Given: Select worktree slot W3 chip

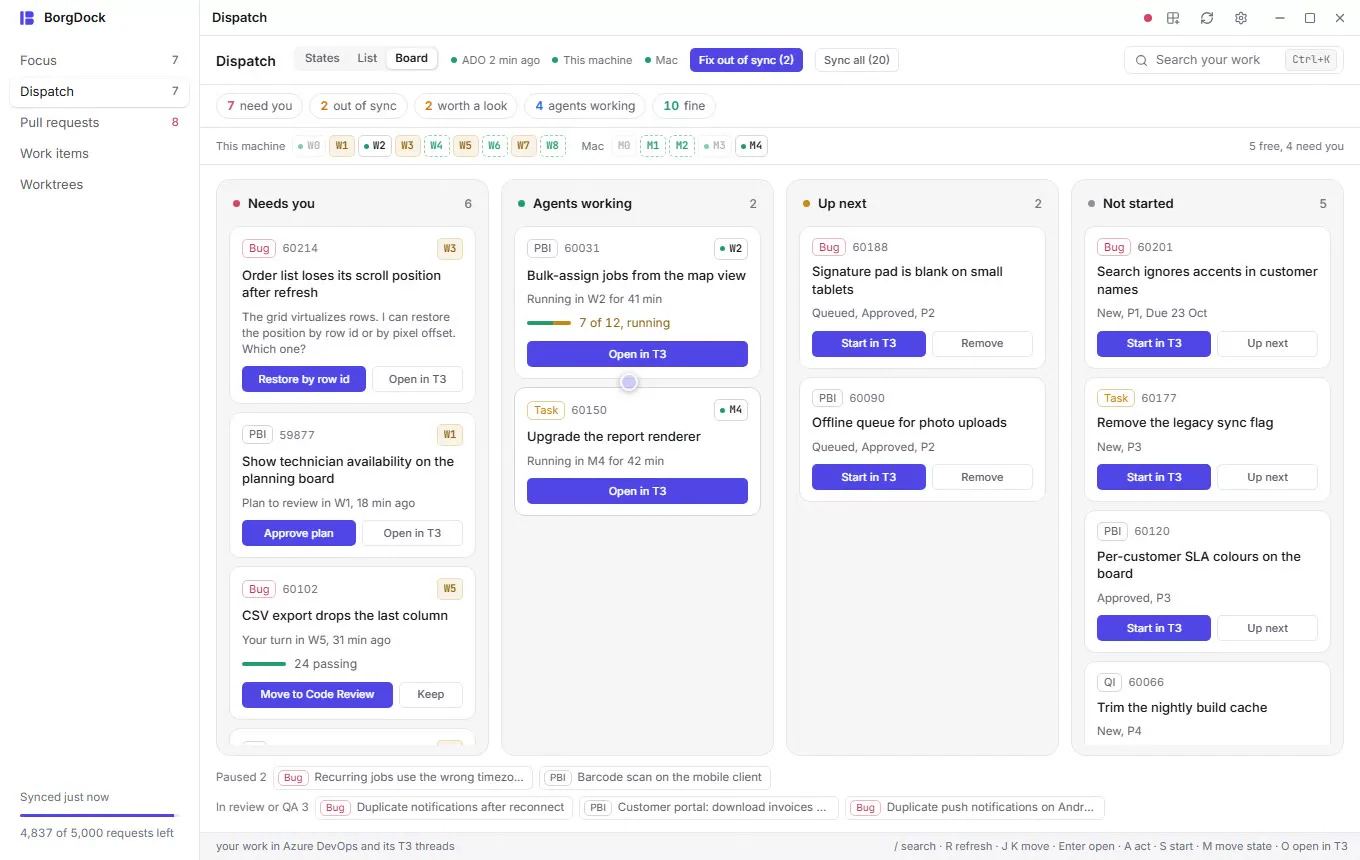Looking at the screenshot, I should [x=407, y=146].
